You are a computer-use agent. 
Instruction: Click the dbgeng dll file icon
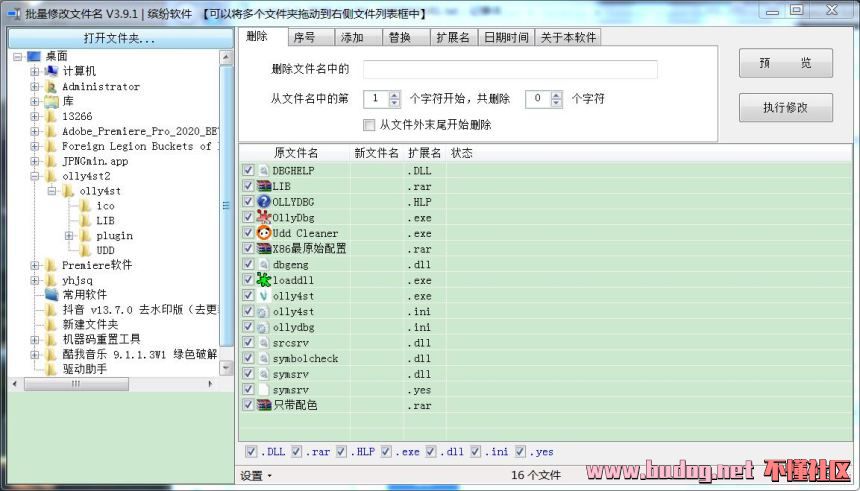click(264, 264)
